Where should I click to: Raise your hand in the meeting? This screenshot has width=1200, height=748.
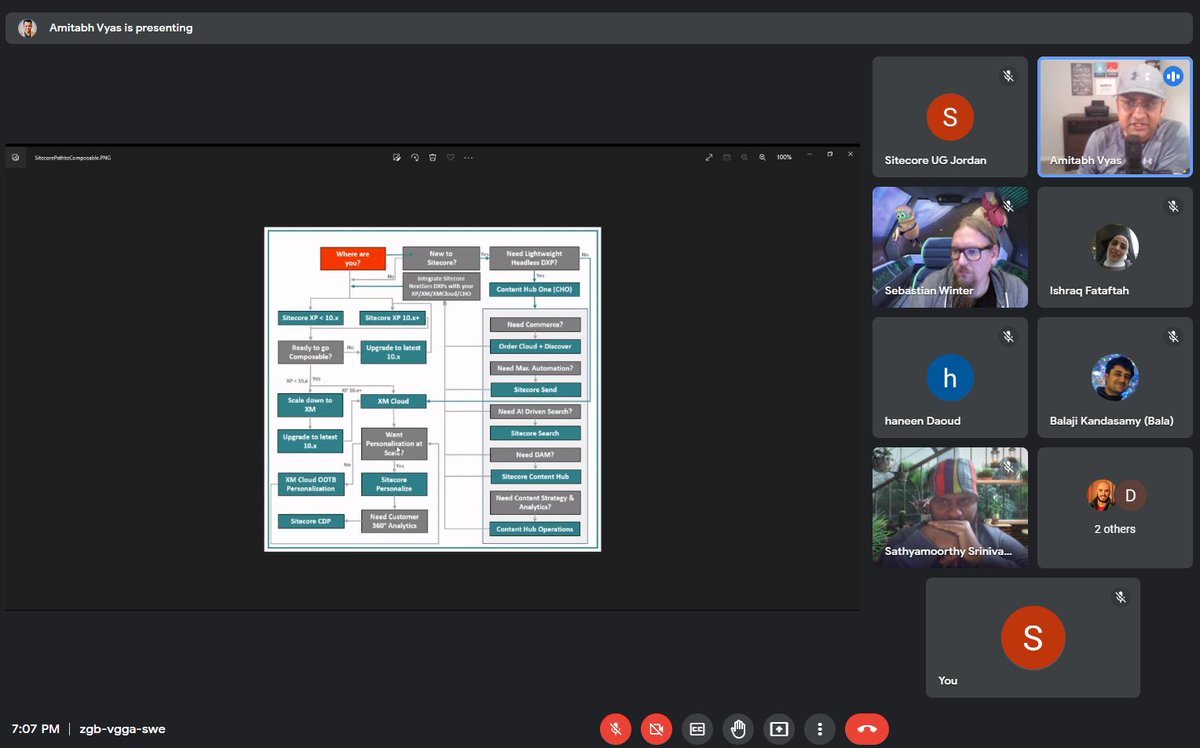[x=738, y=728]
